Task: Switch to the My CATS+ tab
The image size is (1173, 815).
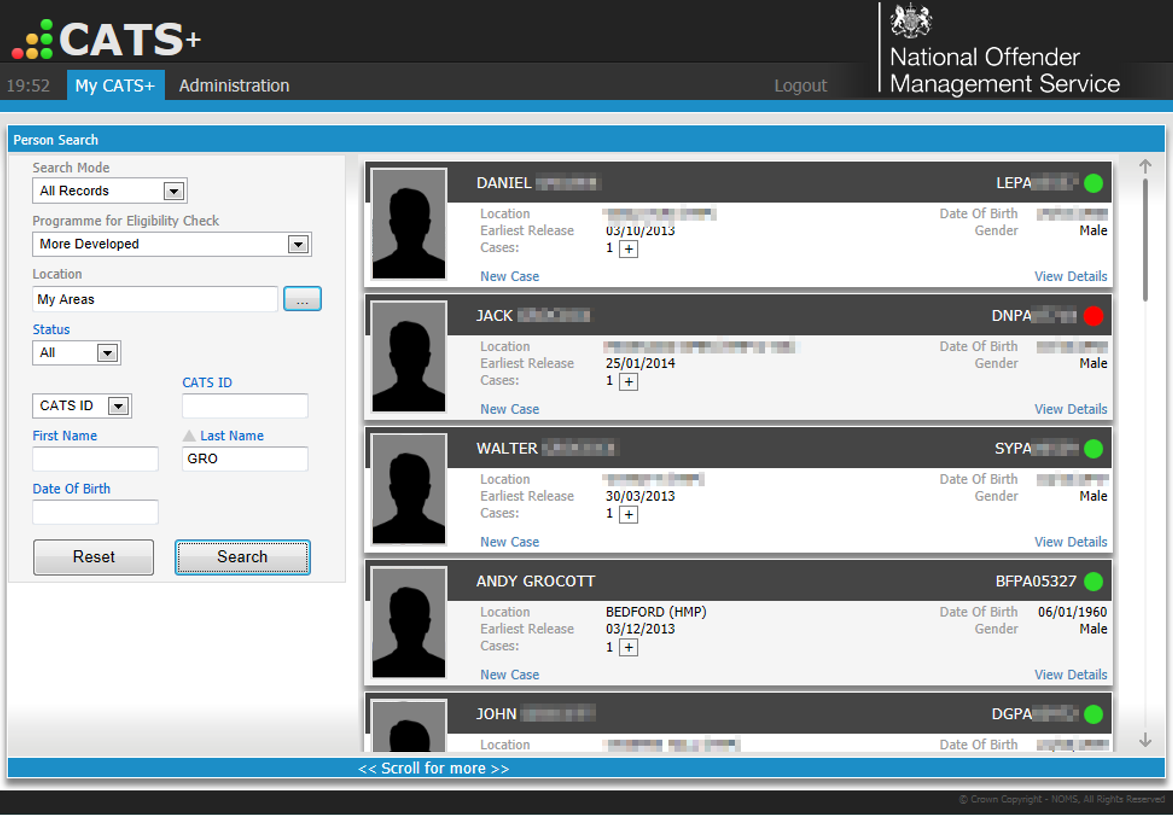Action: tap(115, 85)
